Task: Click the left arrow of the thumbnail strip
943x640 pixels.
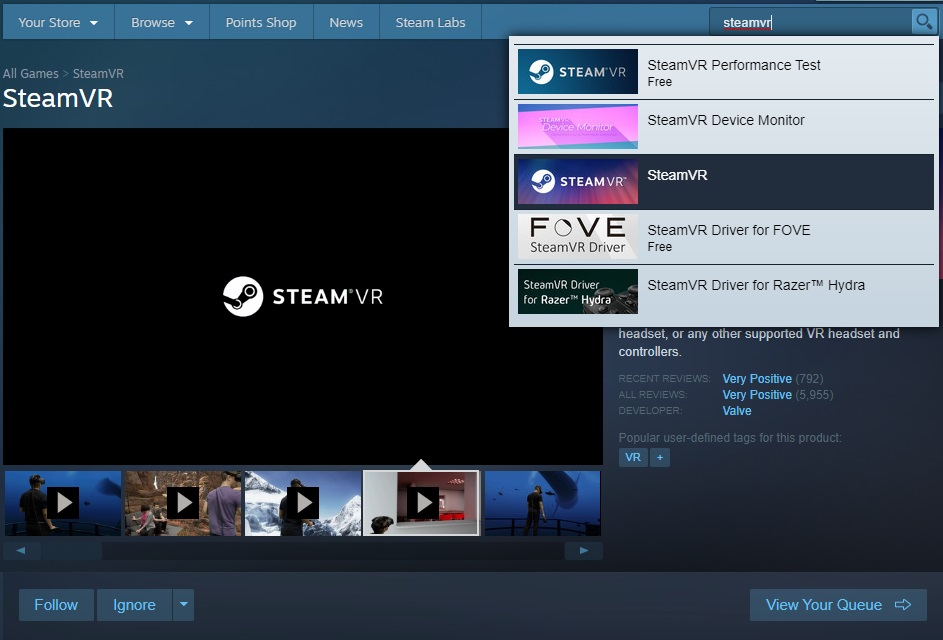Action: click(21, 550)
